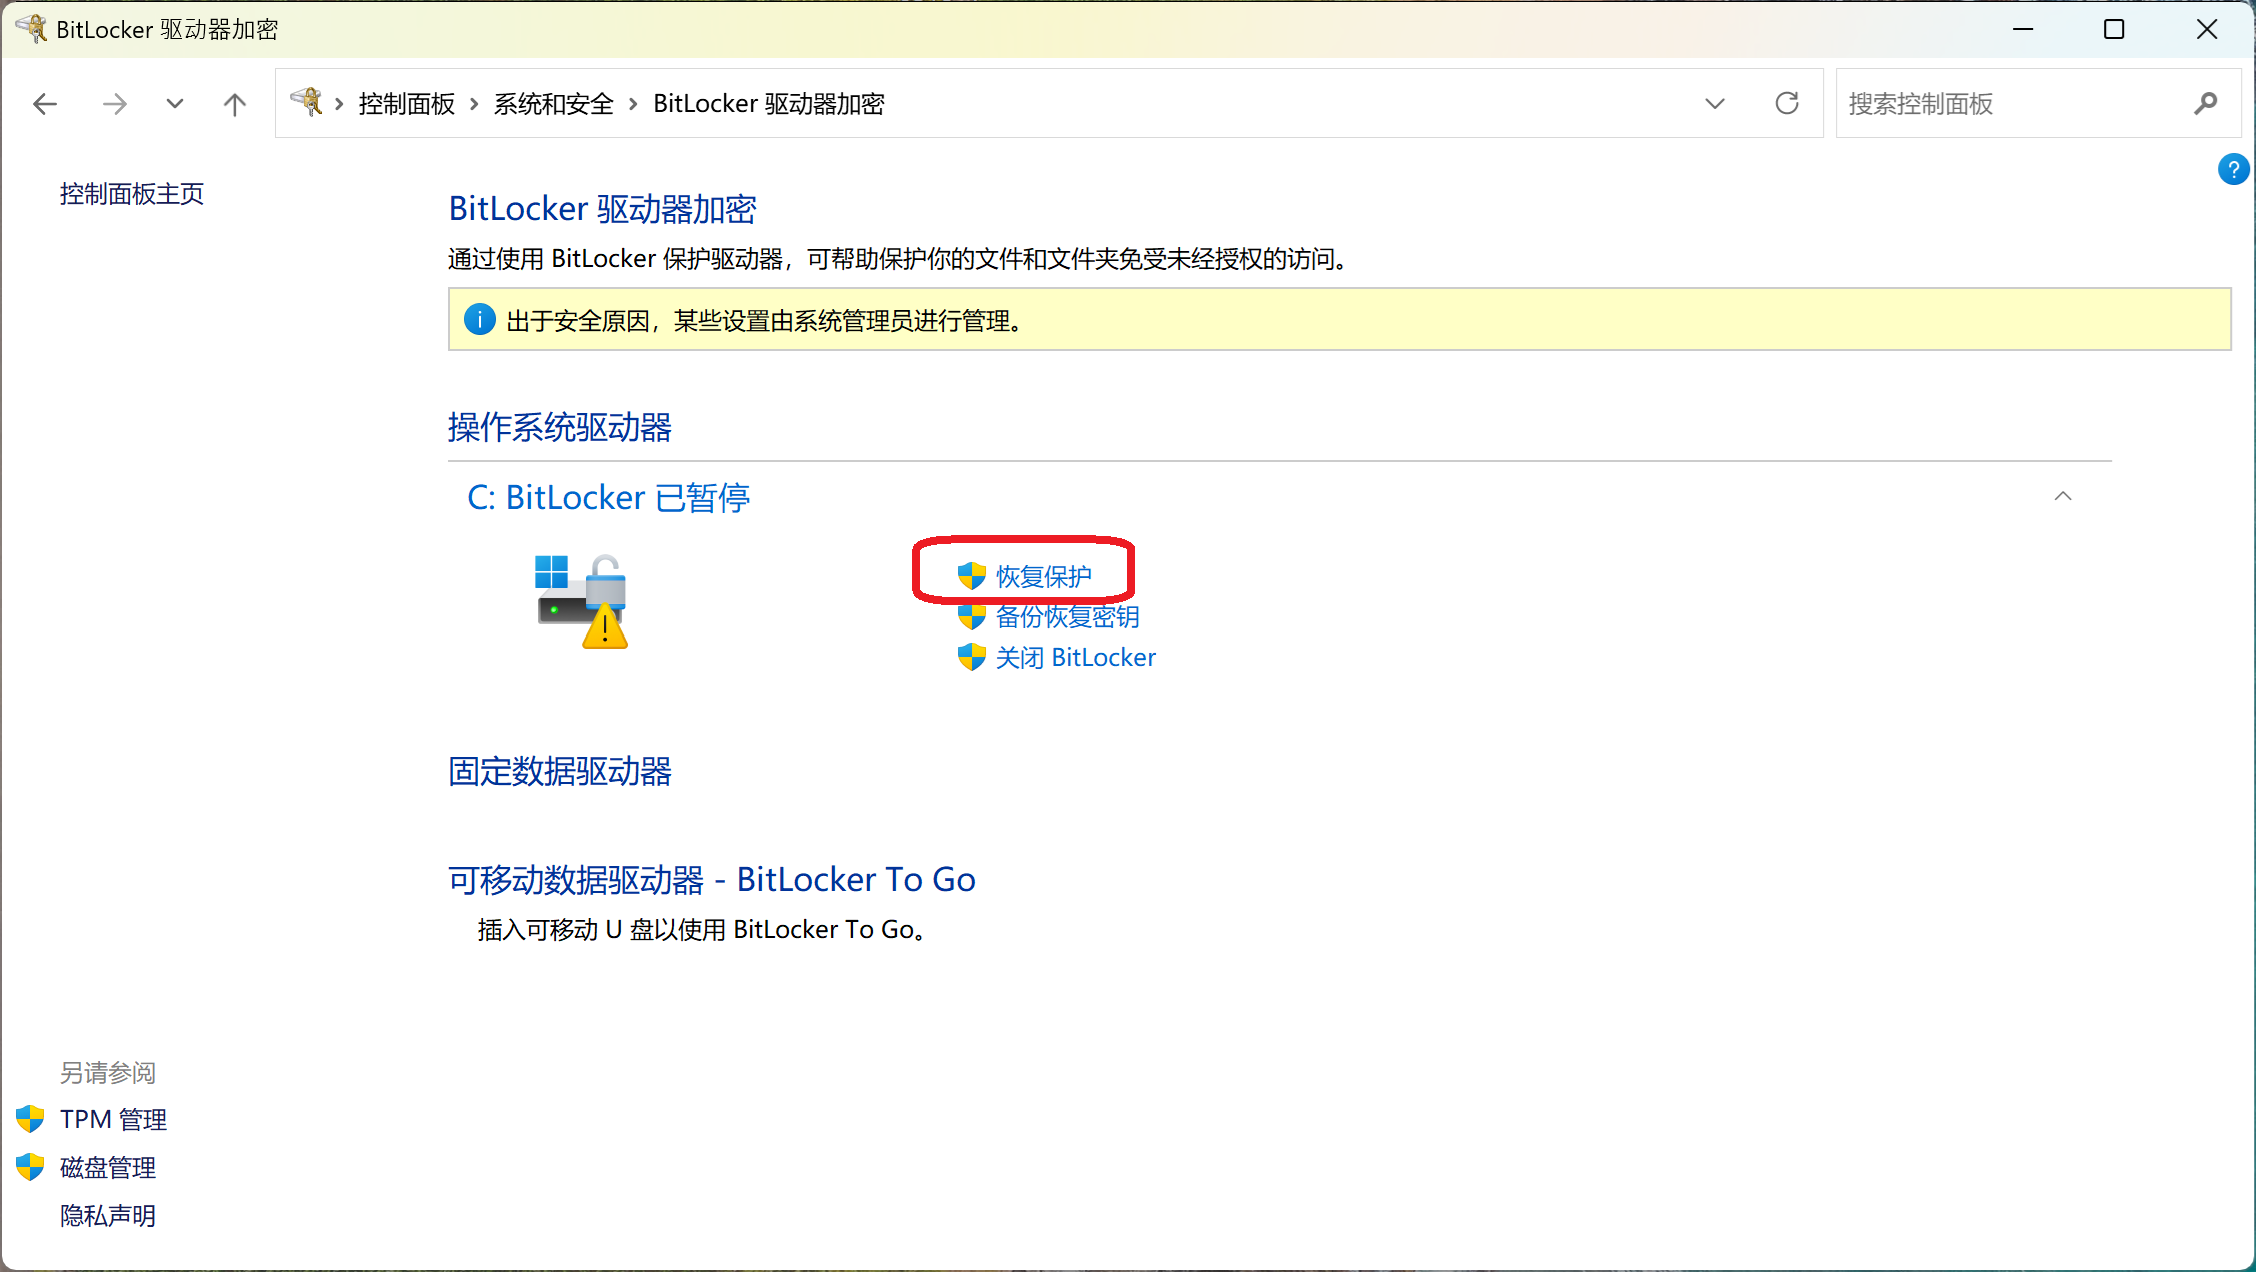Click 关闭 BitLocker link
Viewport: 2256px width, 1272px height.
(x=1075, y=658)
